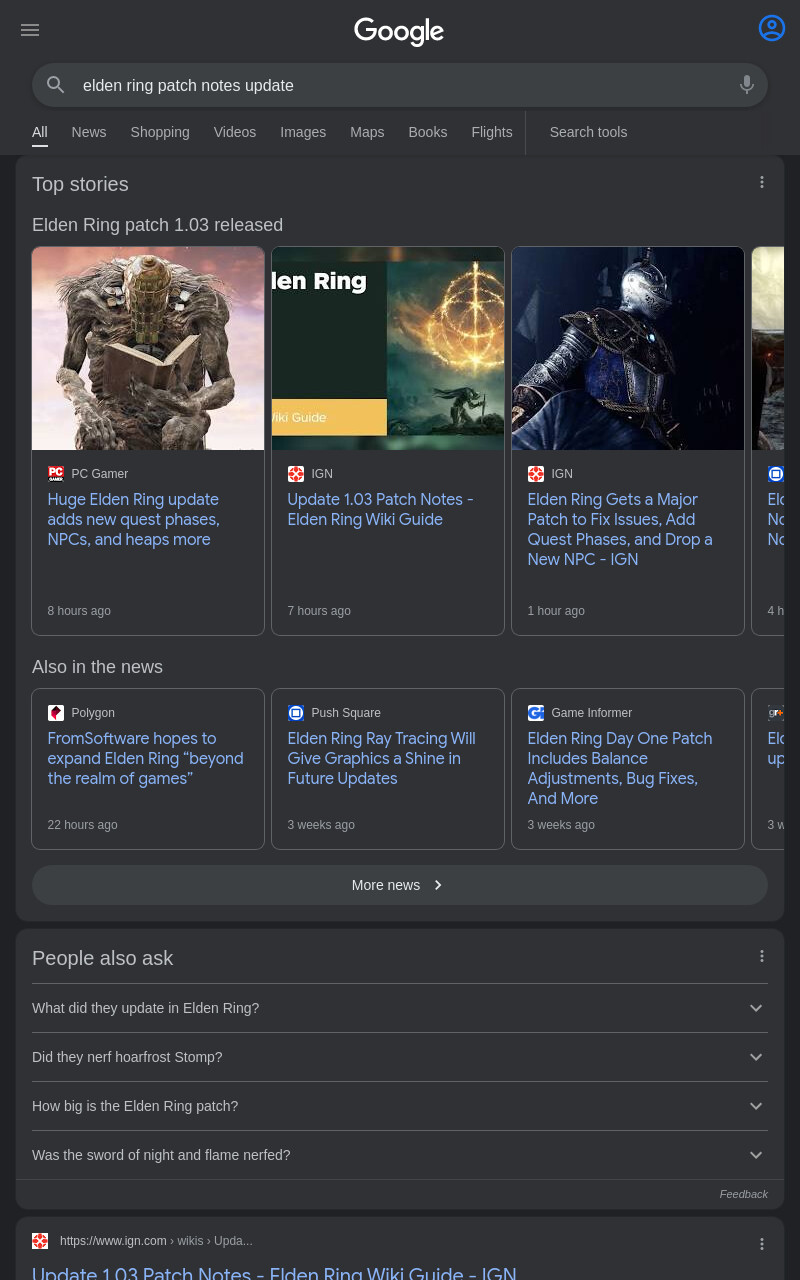Open options for the ign.com result

click(762, 1244)
